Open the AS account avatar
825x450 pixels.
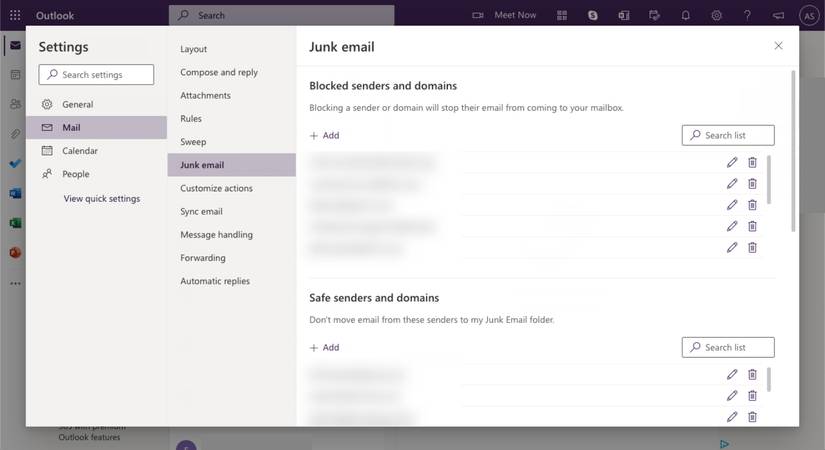(809, 16)
